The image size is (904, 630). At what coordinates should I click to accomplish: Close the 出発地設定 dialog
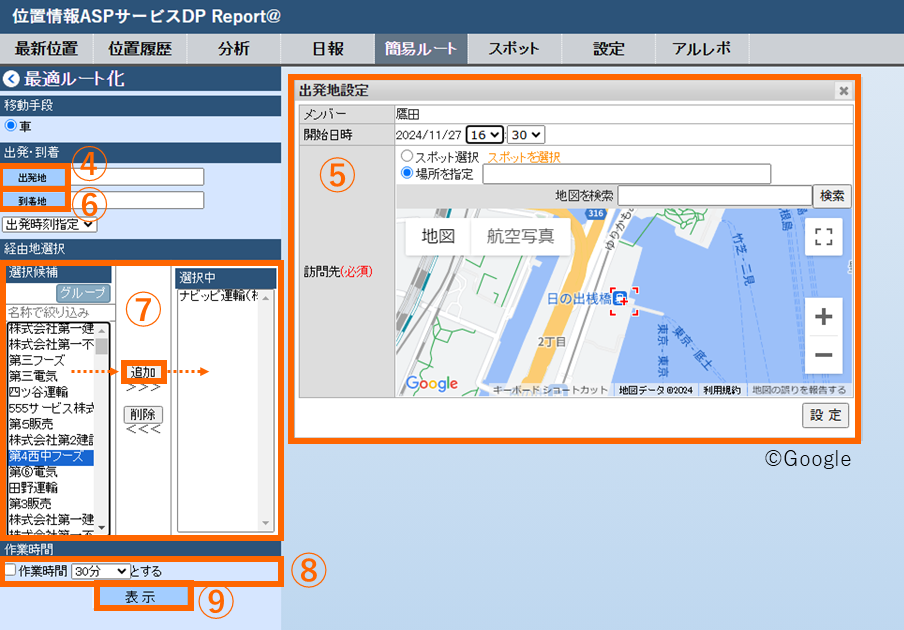[x=843, y=90]
